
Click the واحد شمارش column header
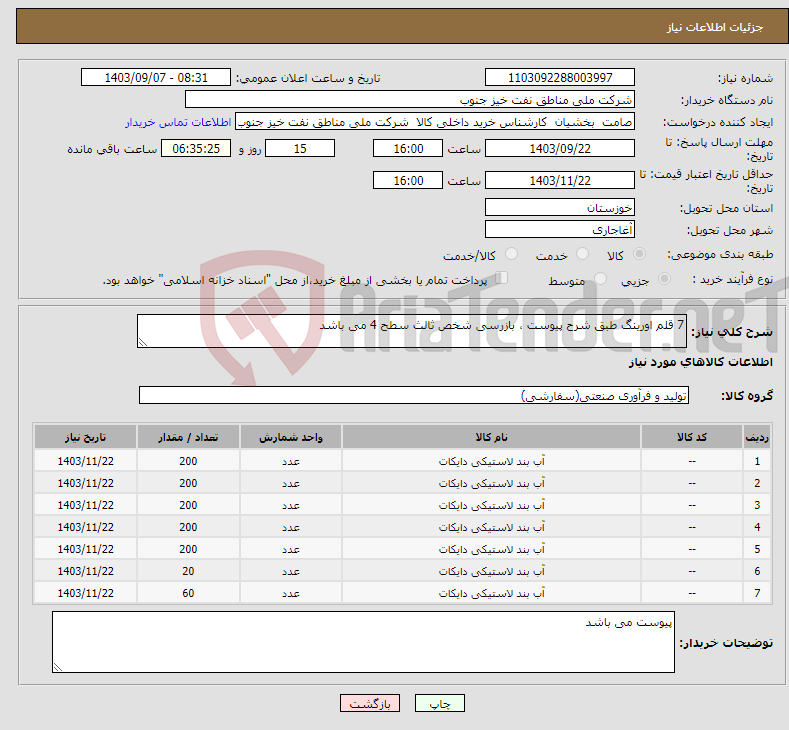pos(291,437)
